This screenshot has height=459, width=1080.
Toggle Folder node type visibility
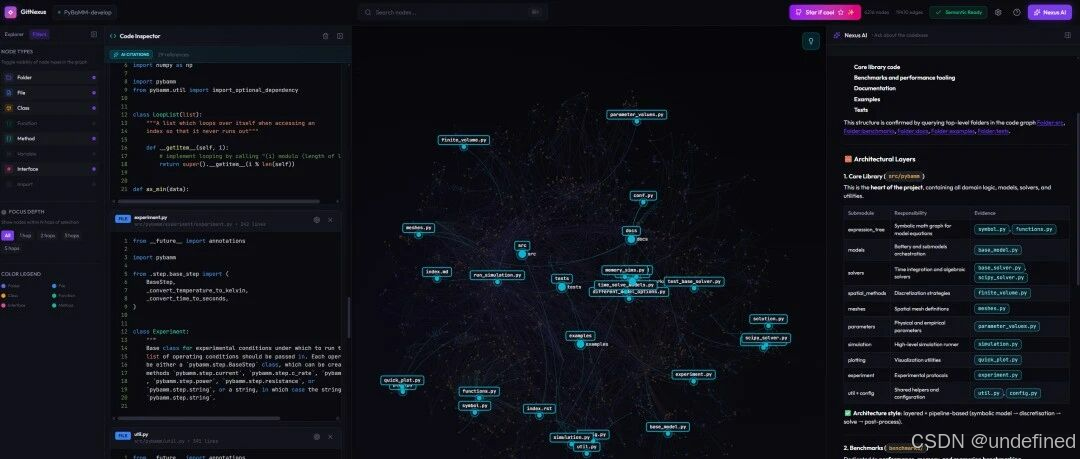pyautogui.click(x=49, y=78)
